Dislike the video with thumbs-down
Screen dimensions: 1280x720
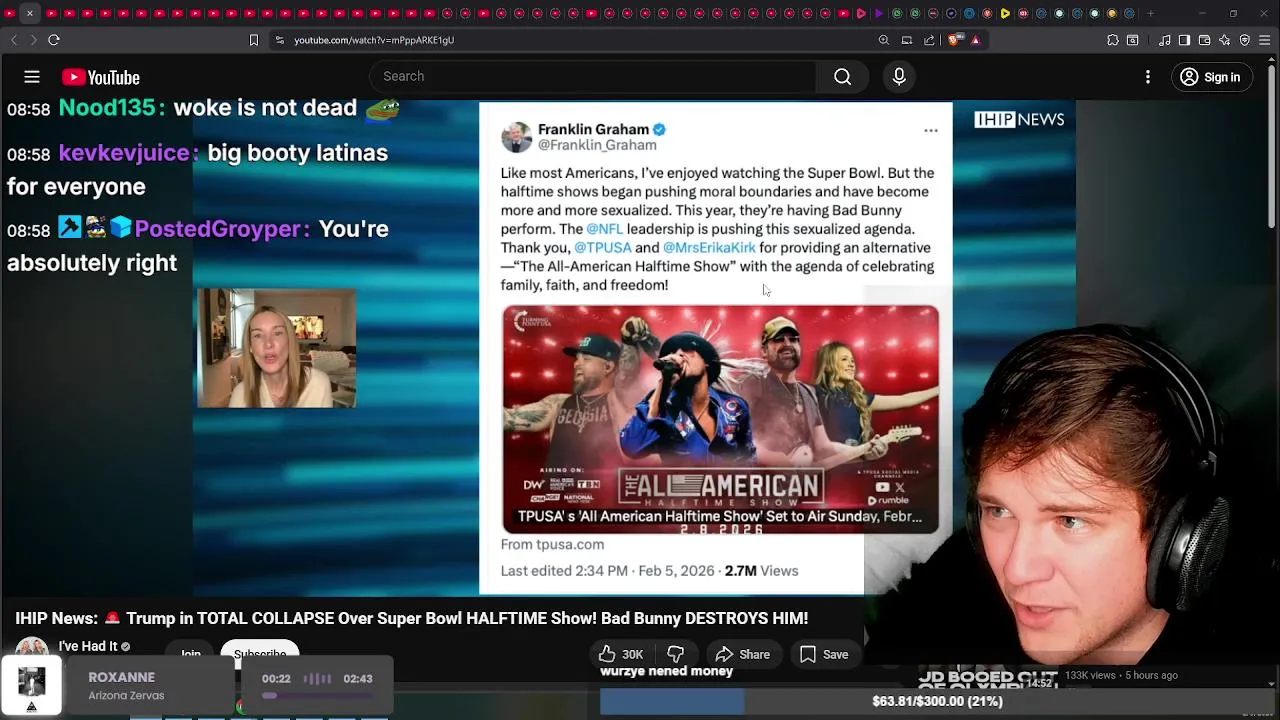click(676, 654)
